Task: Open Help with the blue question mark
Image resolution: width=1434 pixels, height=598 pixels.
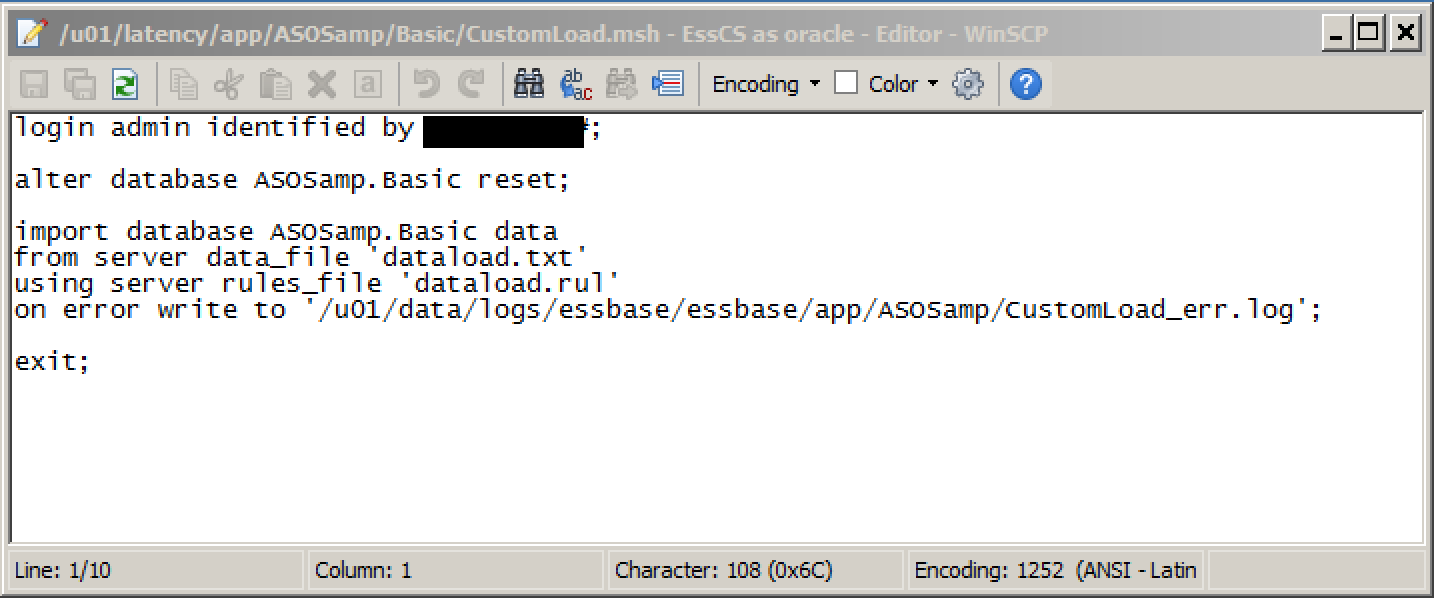Action: pyautogui.click(x=1026, y=84)
